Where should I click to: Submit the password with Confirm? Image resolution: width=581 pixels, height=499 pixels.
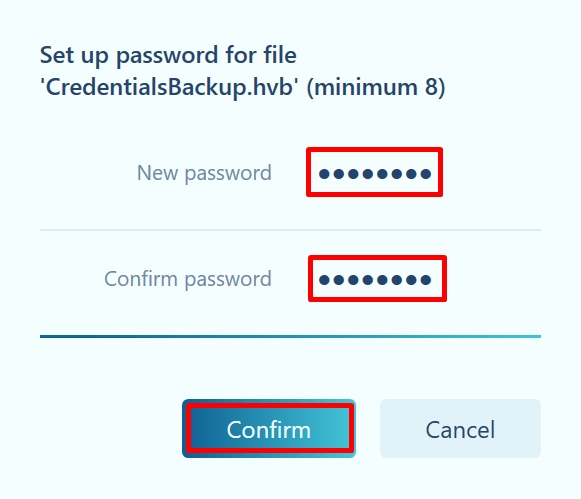(x=269, y=429)
